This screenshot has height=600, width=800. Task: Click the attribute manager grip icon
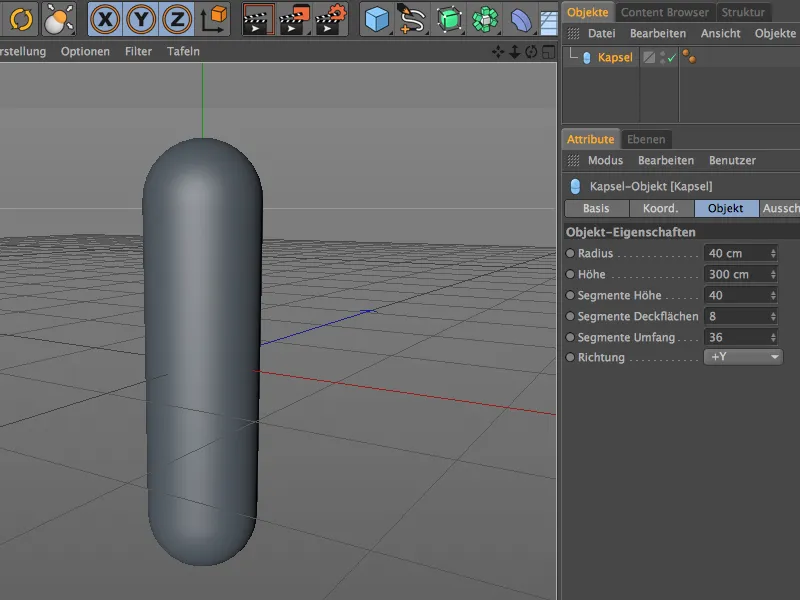click(x=573, y=161)
